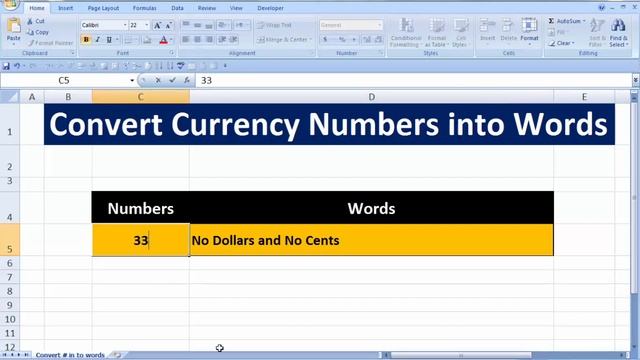The image size is (640, 360).
Task: Click the Conditional Formatting button
Action: [406, 33]
